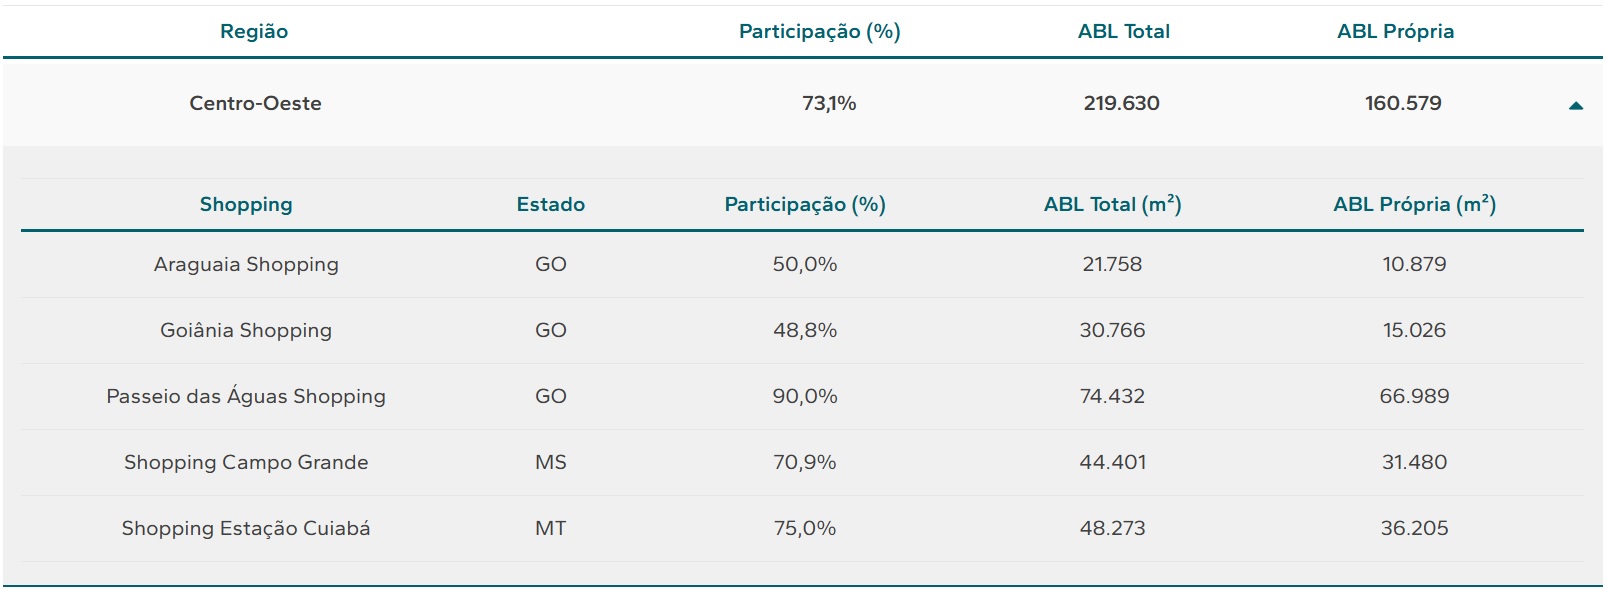
Task: Click the Estado column header
Action: pyautogui.click(x=550, y=204)
